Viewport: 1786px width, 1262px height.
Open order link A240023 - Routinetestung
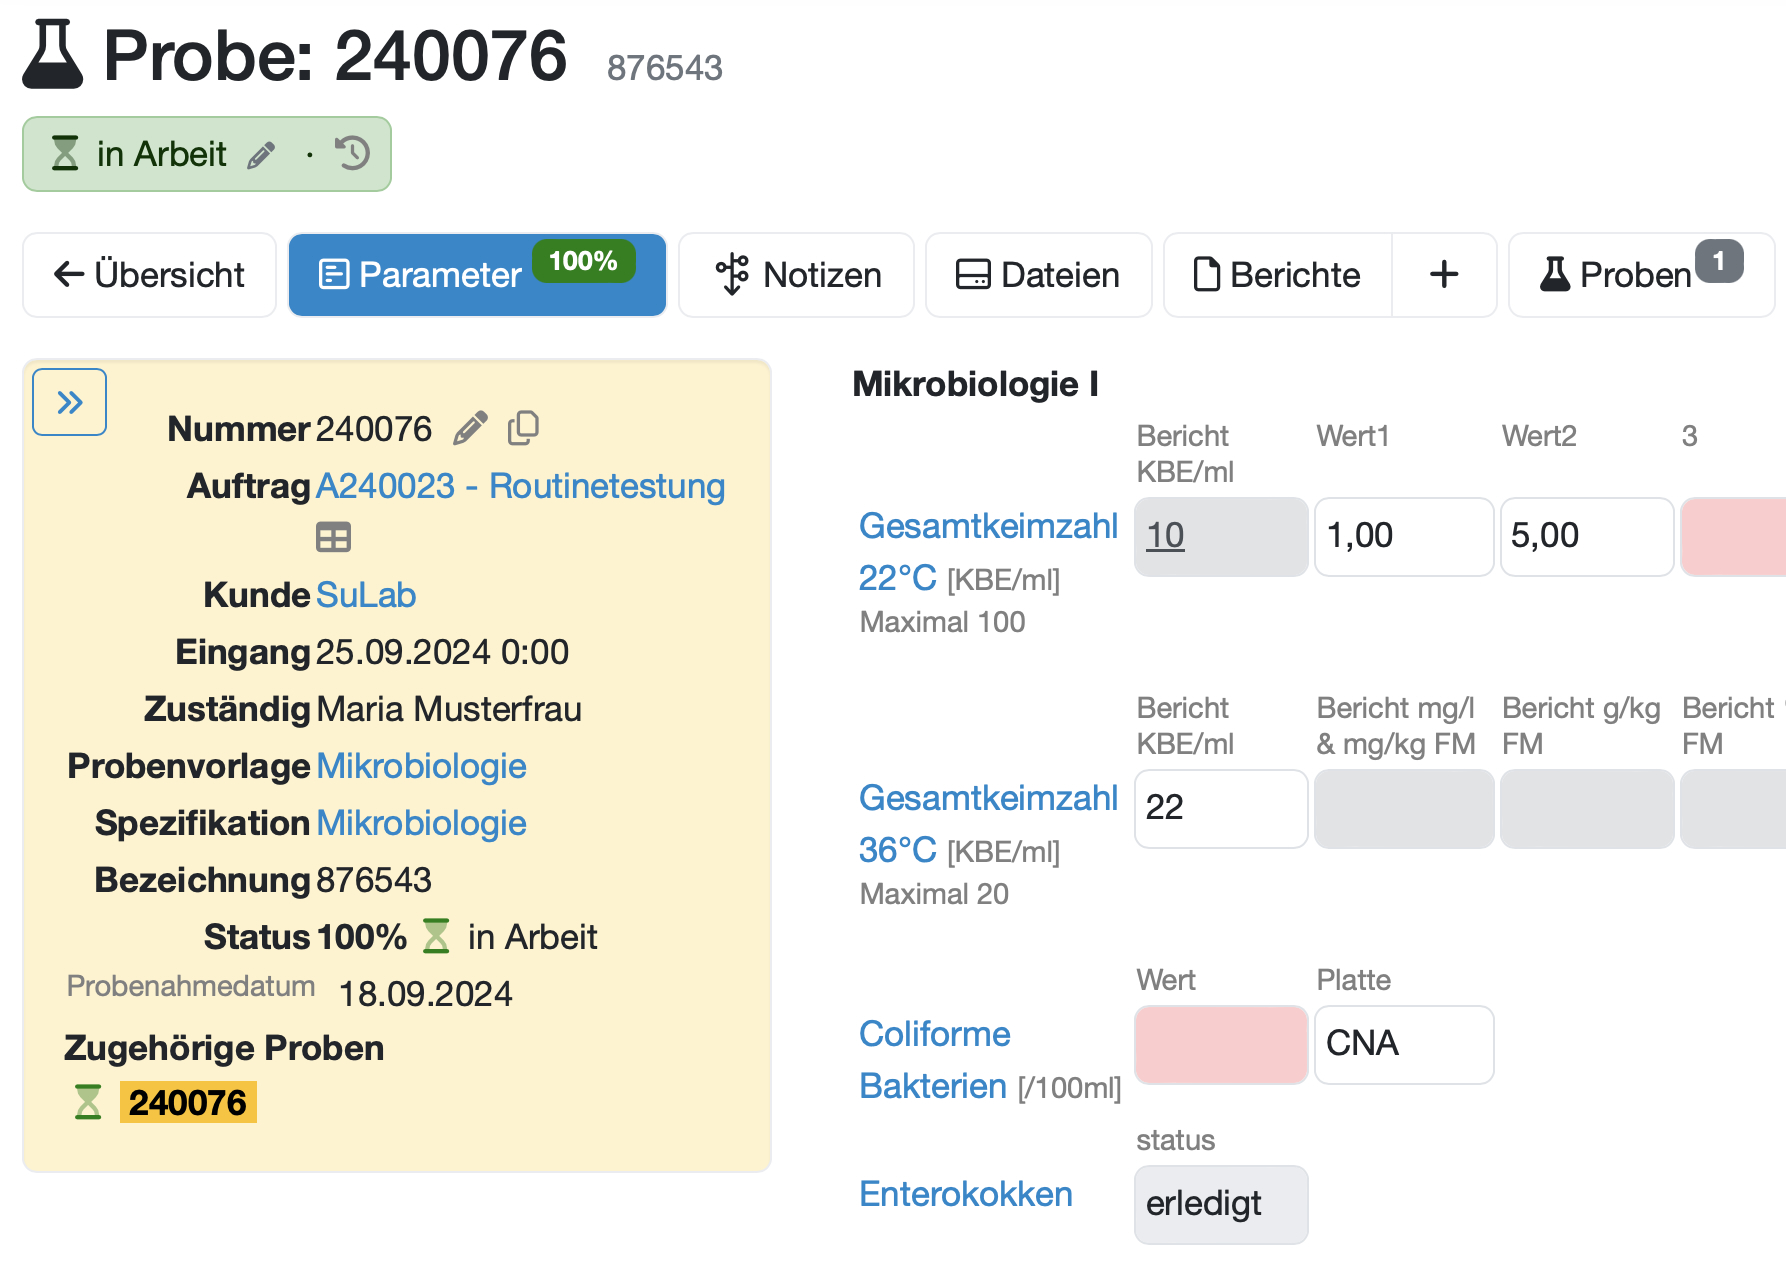tap(520, 486)
